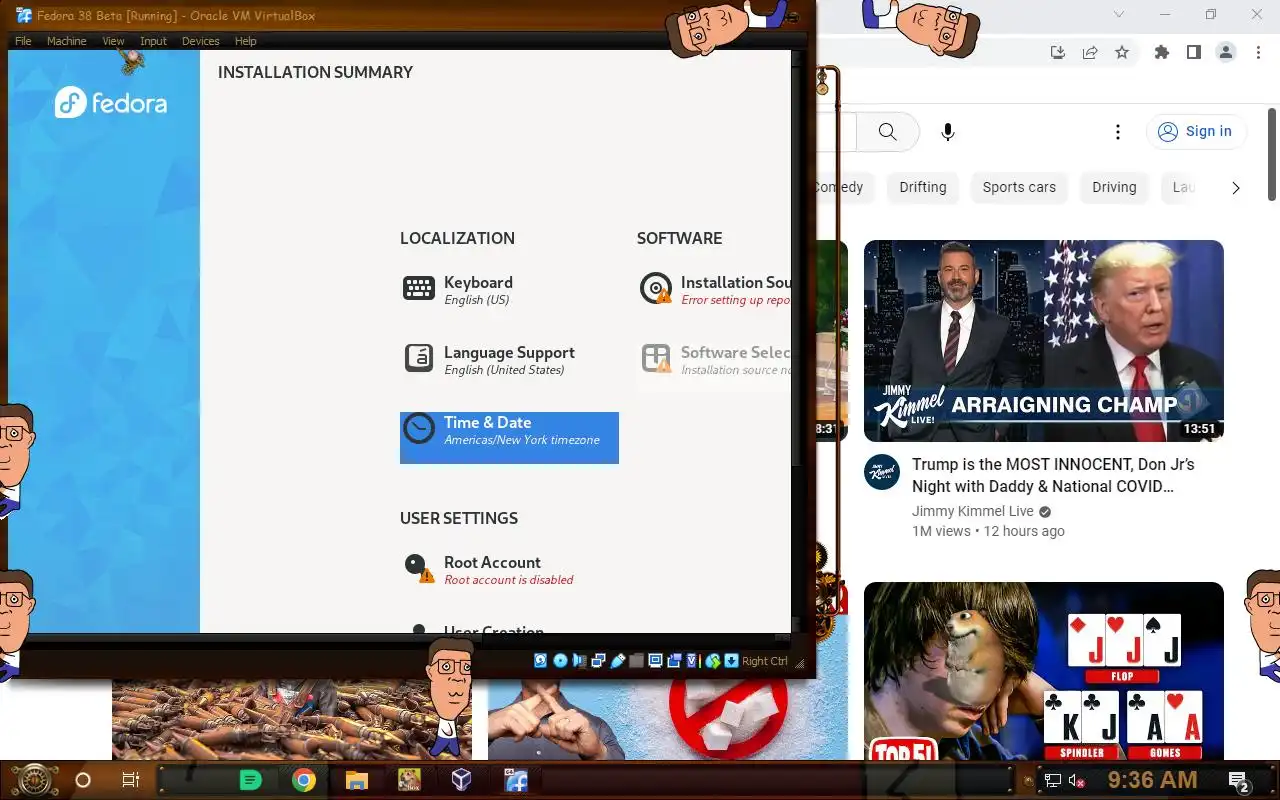The height and width of the screenshot is (800, 1280).
Task: Click the Task View taskbar button
Action: 131,780
